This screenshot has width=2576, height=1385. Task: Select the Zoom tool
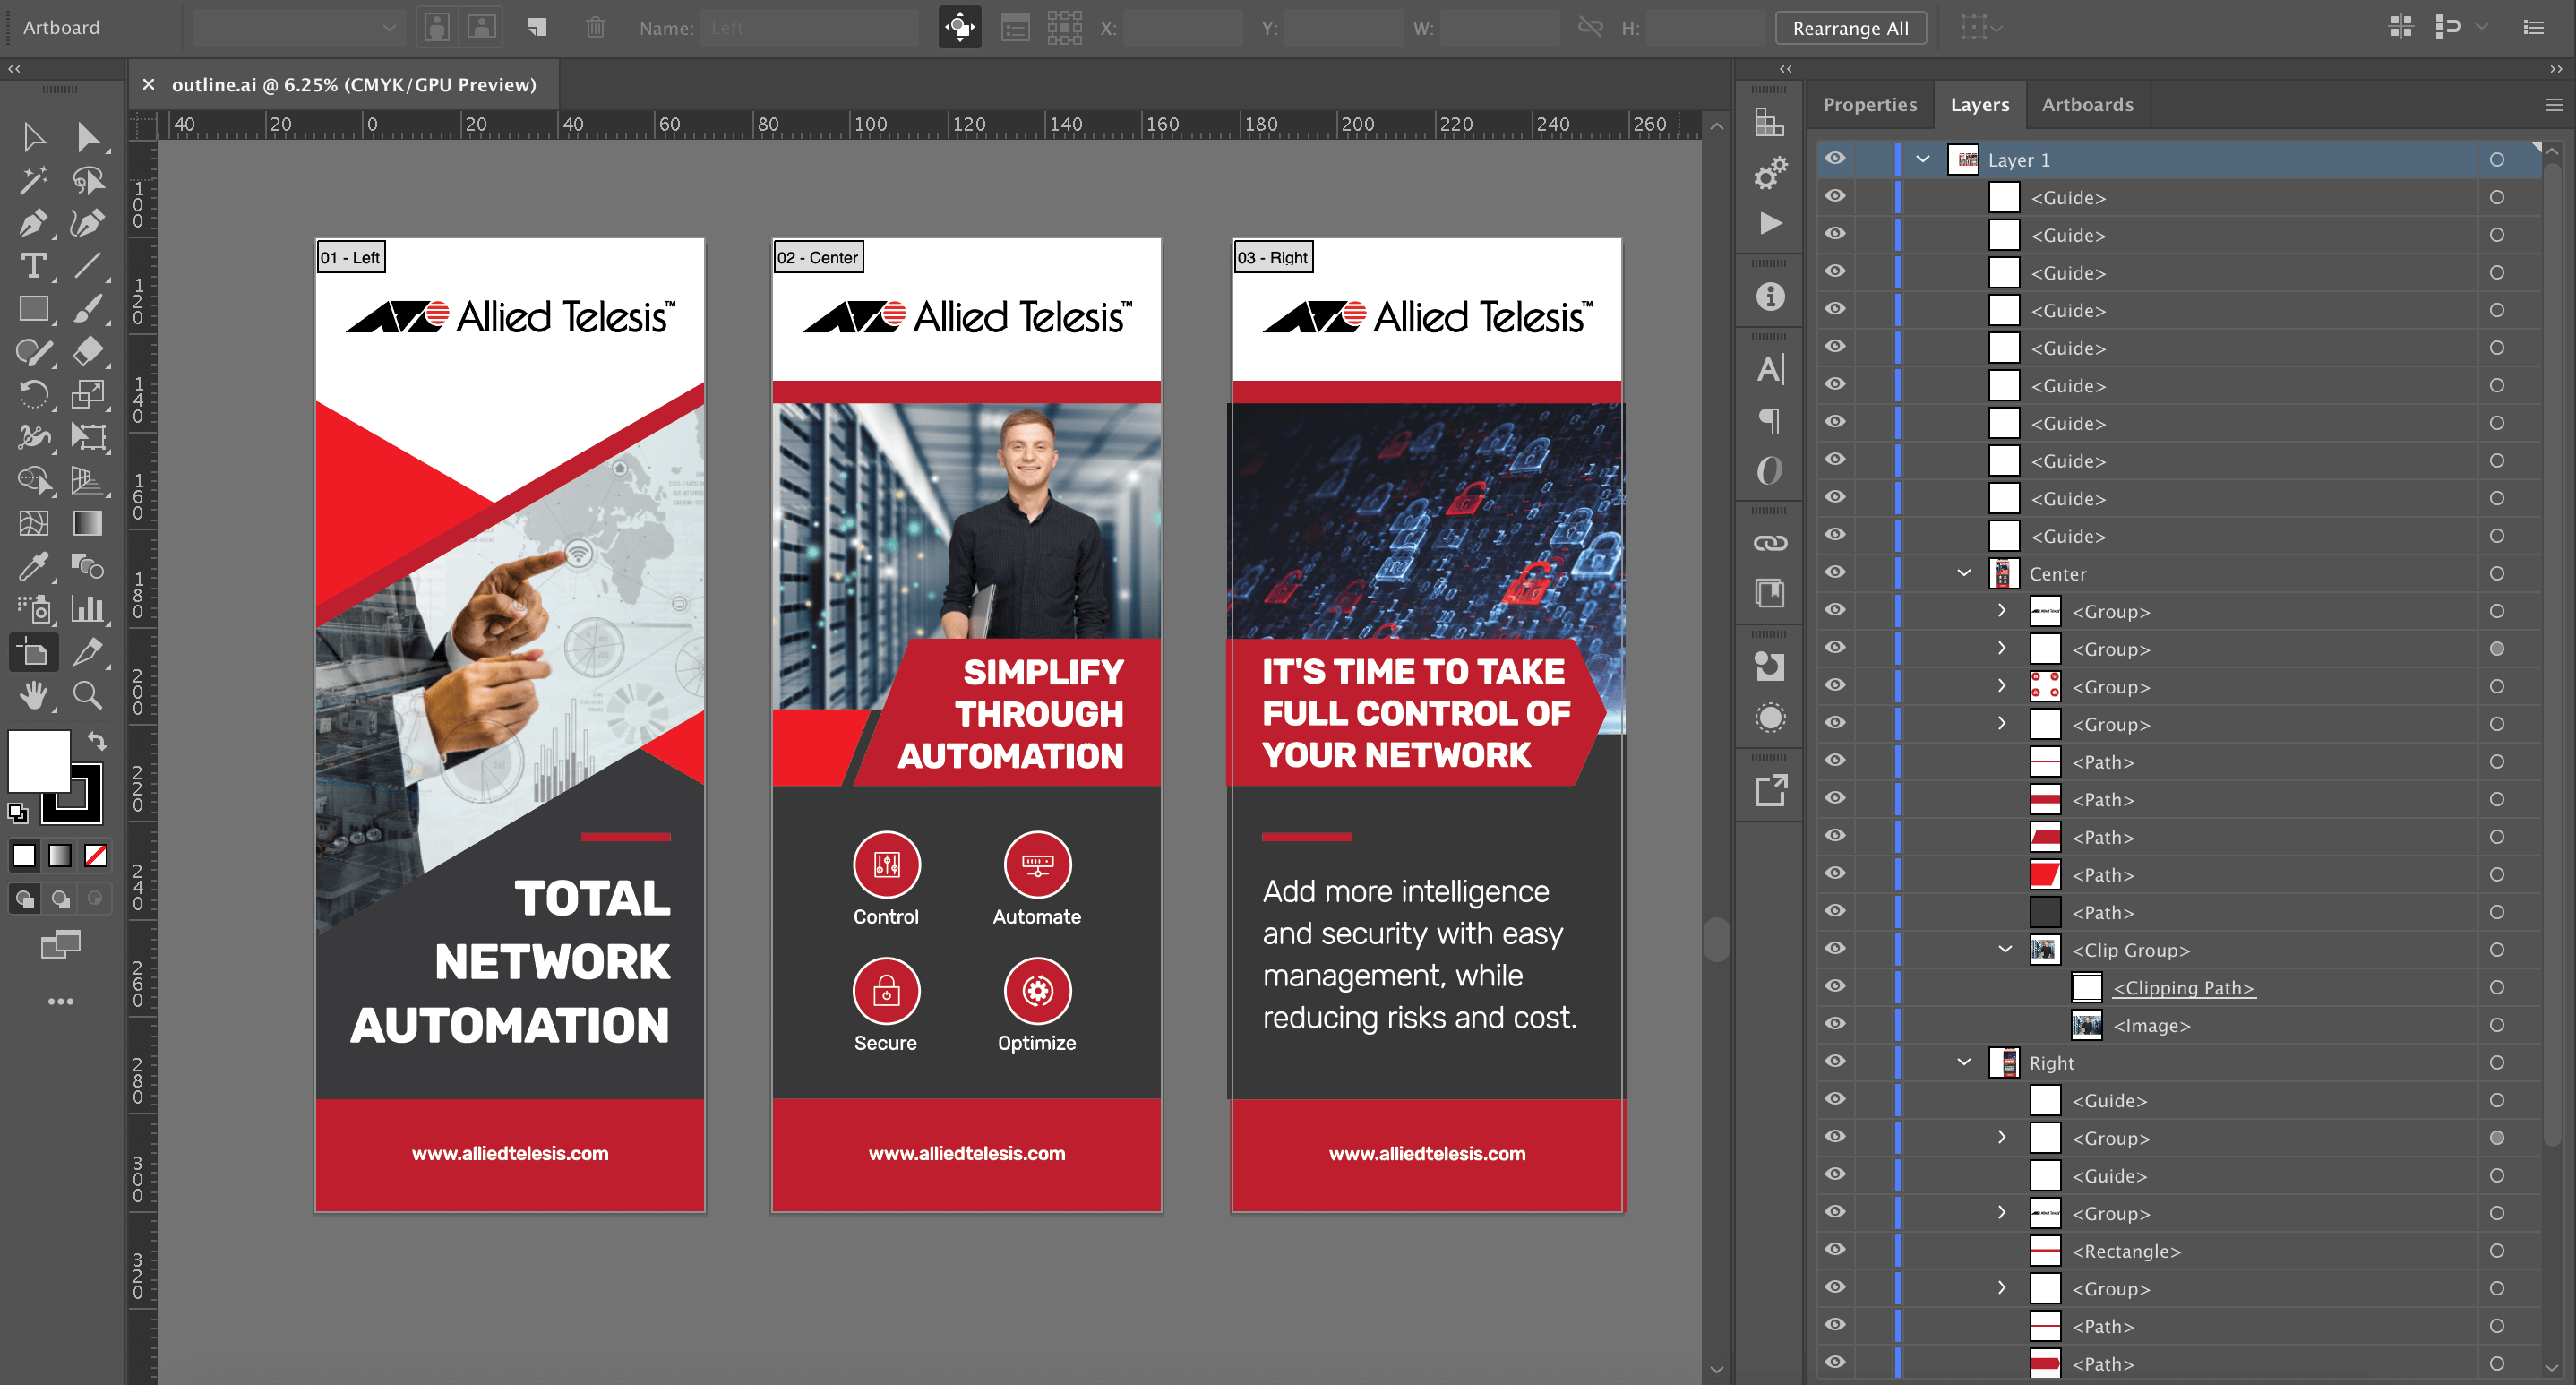pyautogui.click(x=87, y=695)
